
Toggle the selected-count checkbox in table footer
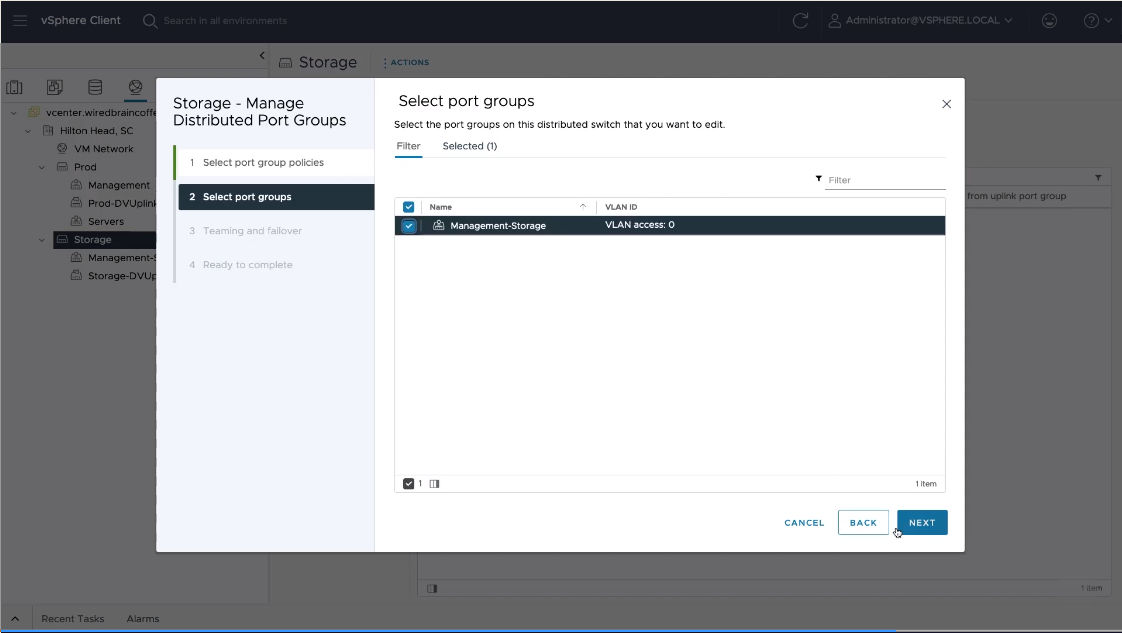[x=408, y=484]
